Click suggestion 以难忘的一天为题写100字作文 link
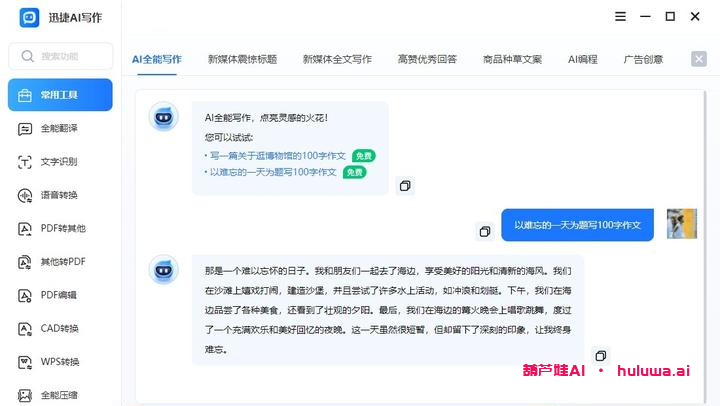 (273, 172)
